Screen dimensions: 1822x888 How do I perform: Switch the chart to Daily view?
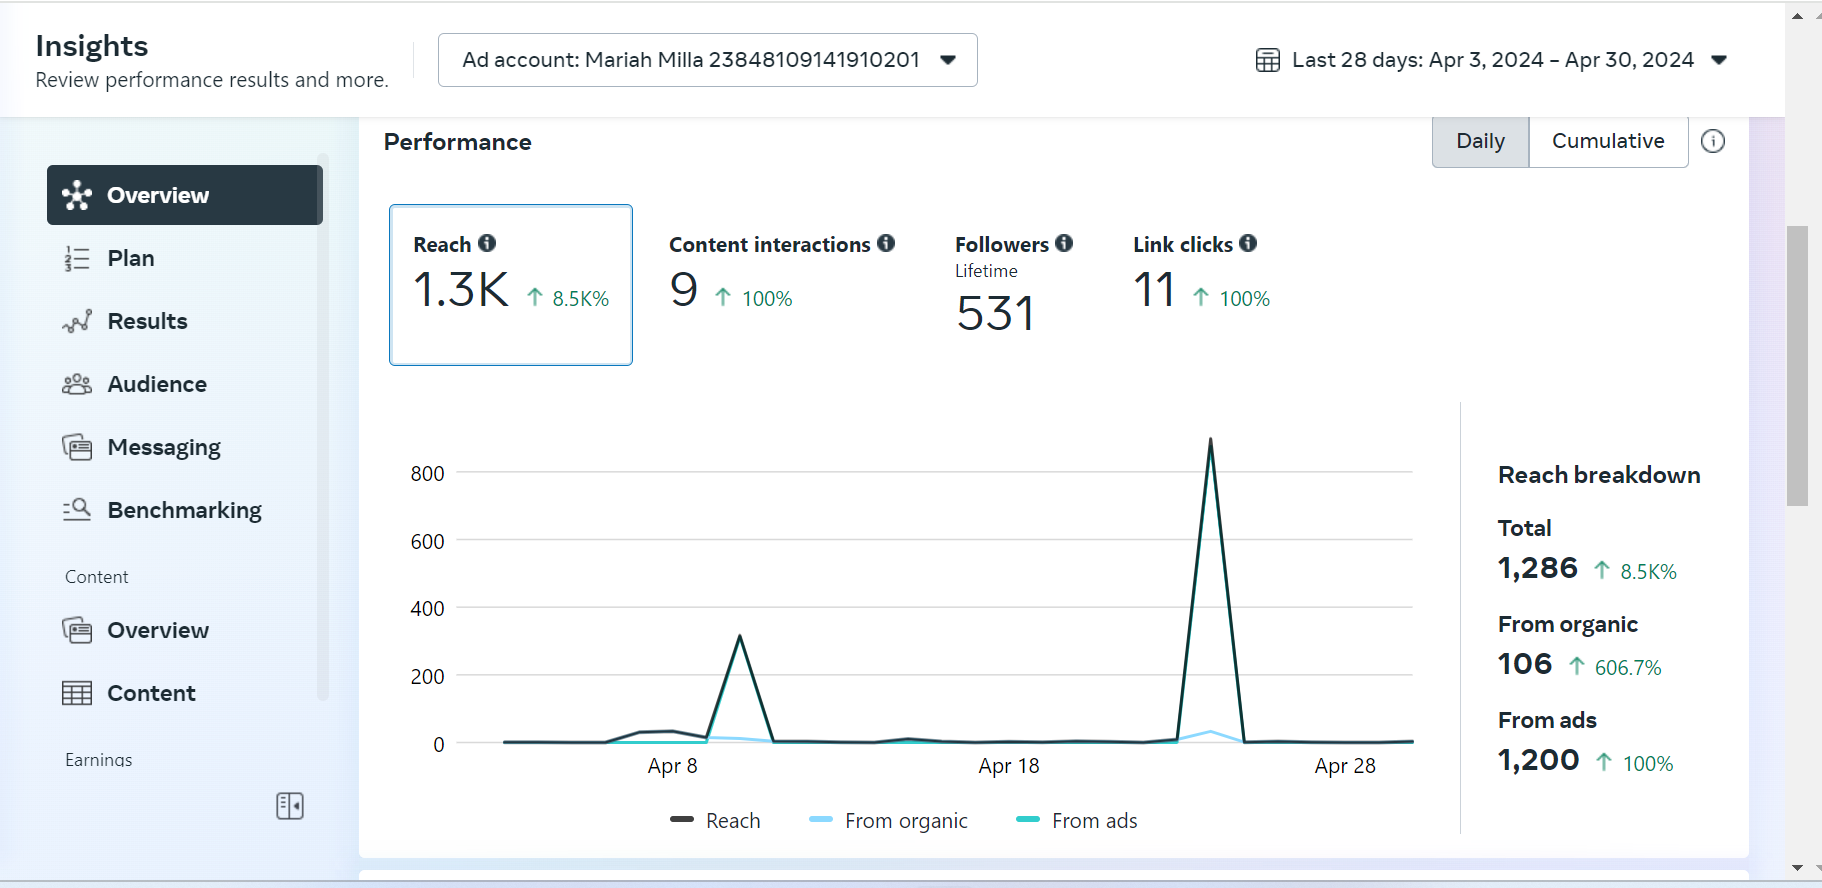[1480, 141]
